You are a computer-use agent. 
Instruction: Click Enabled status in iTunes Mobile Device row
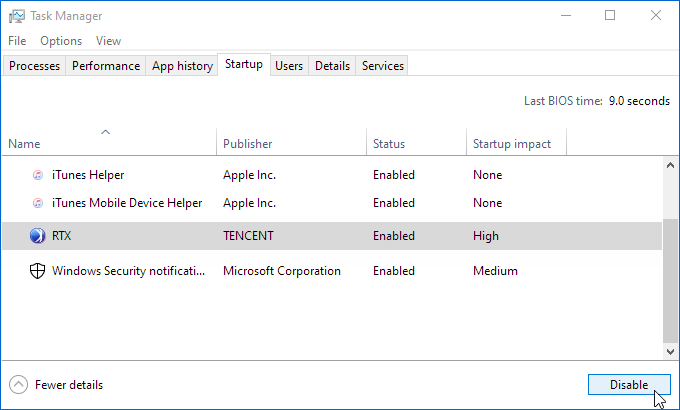point(394,203)
